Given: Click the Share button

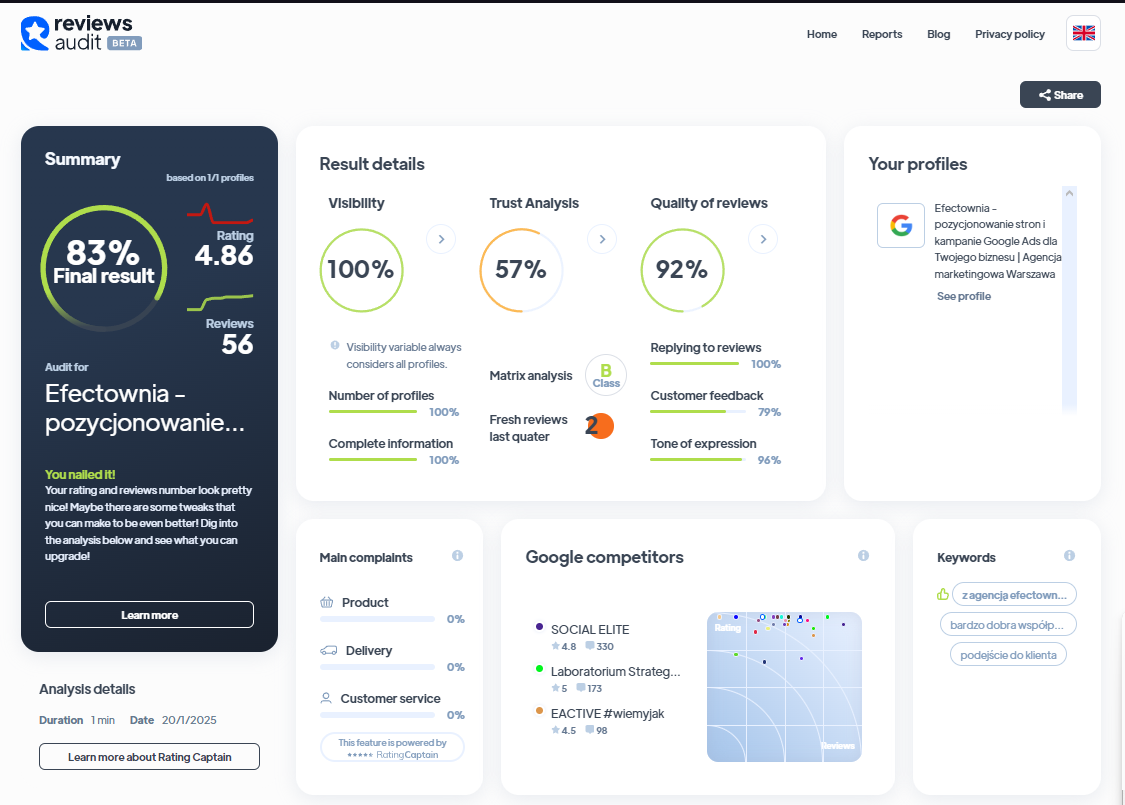Looking at the screenshot, I should (x=1060, y=95).
